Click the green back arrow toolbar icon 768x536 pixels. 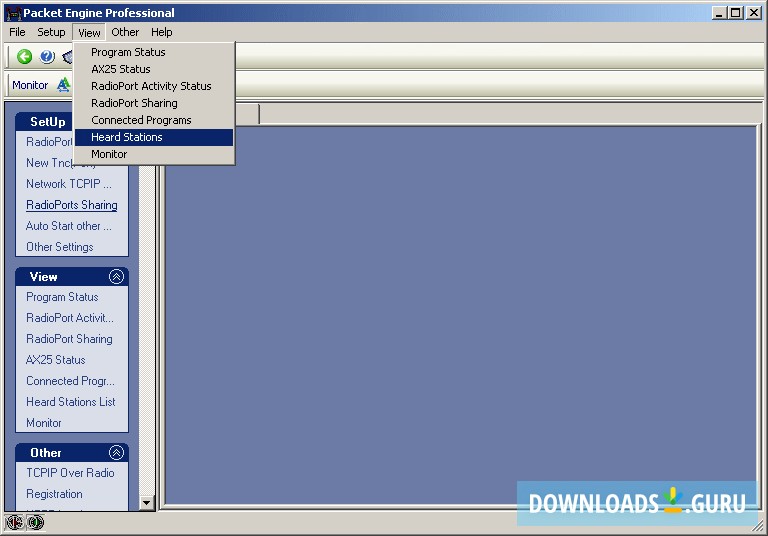[x=24, y=57]
